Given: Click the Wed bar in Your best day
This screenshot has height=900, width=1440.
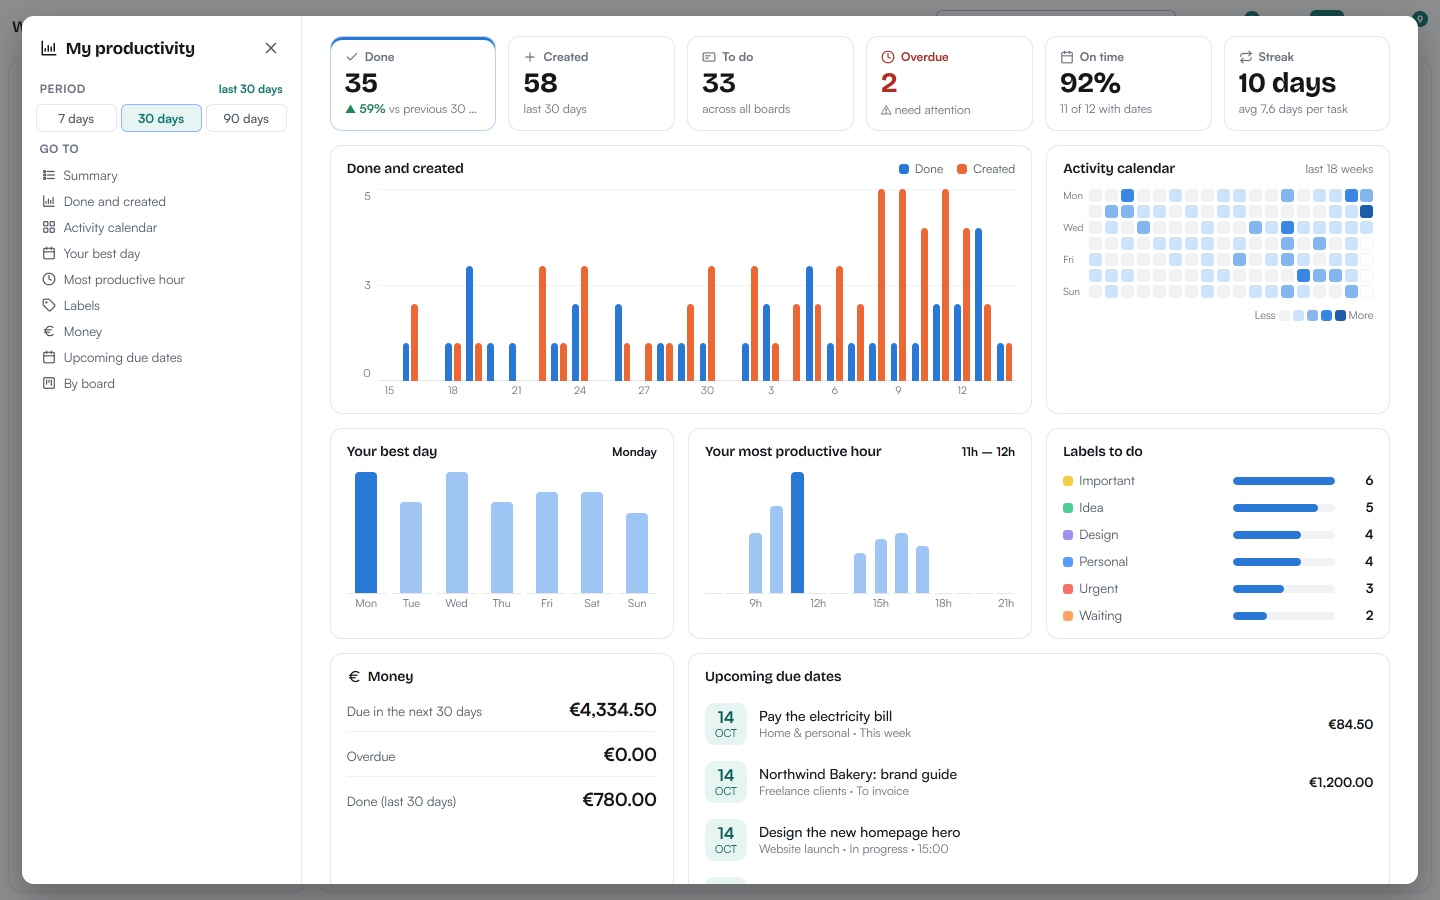Looking at the screenshot, I should pyautogui.click(x=457, y=532).
